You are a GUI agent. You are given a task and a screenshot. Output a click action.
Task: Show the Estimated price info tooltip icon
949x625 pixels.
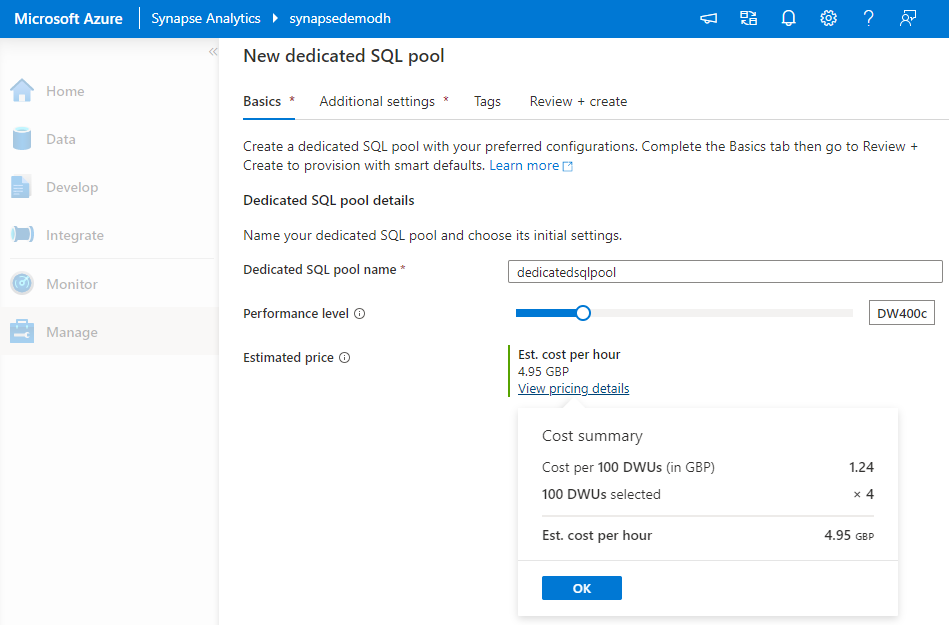pyautogui.click(x=344, y=358)
